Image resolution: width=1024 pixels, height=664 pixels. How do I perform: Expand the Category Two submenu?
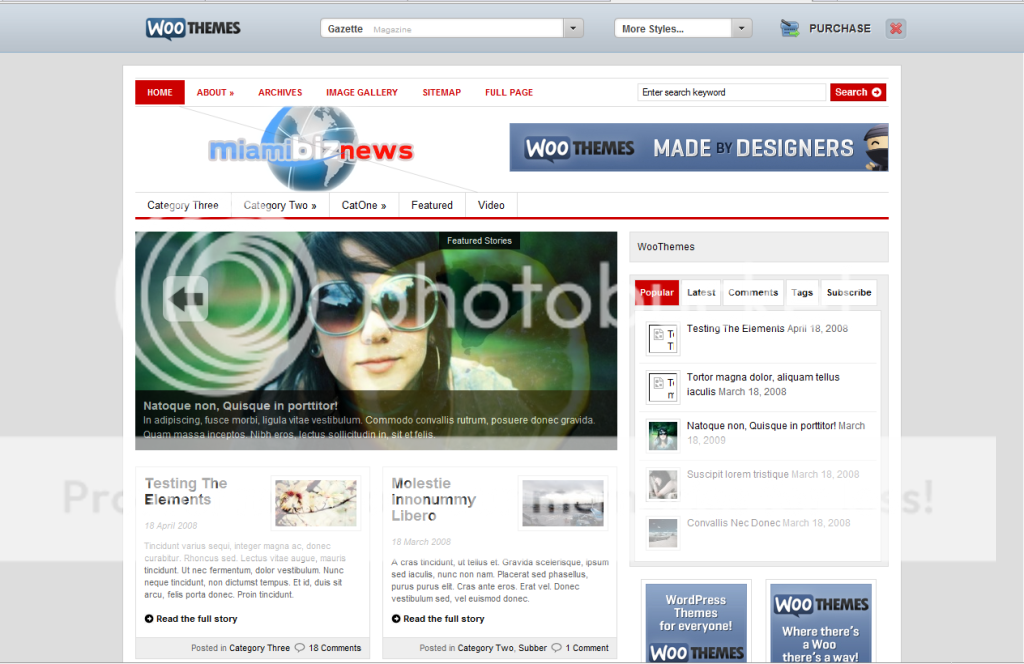click(x=280, y=205)
